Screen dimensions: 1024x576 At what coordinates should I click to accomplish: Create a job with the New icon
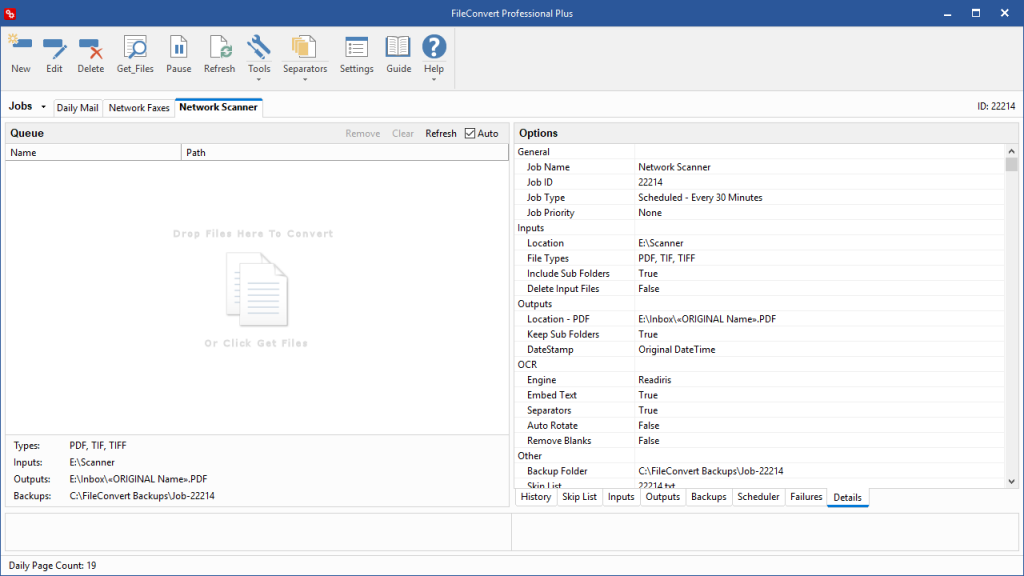(x=20, y=47)
